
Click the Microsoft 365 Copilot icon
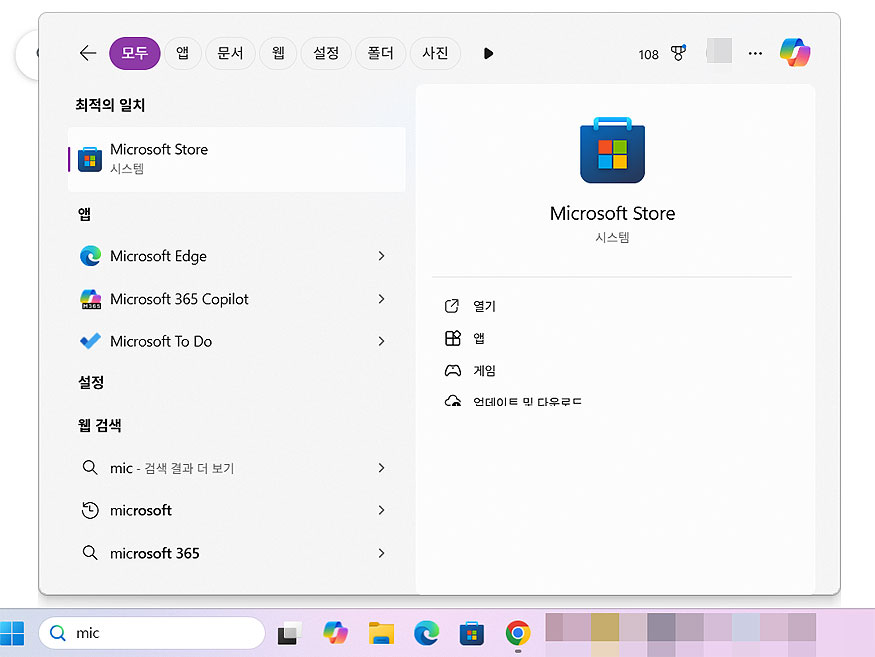(x=90, y=299)
